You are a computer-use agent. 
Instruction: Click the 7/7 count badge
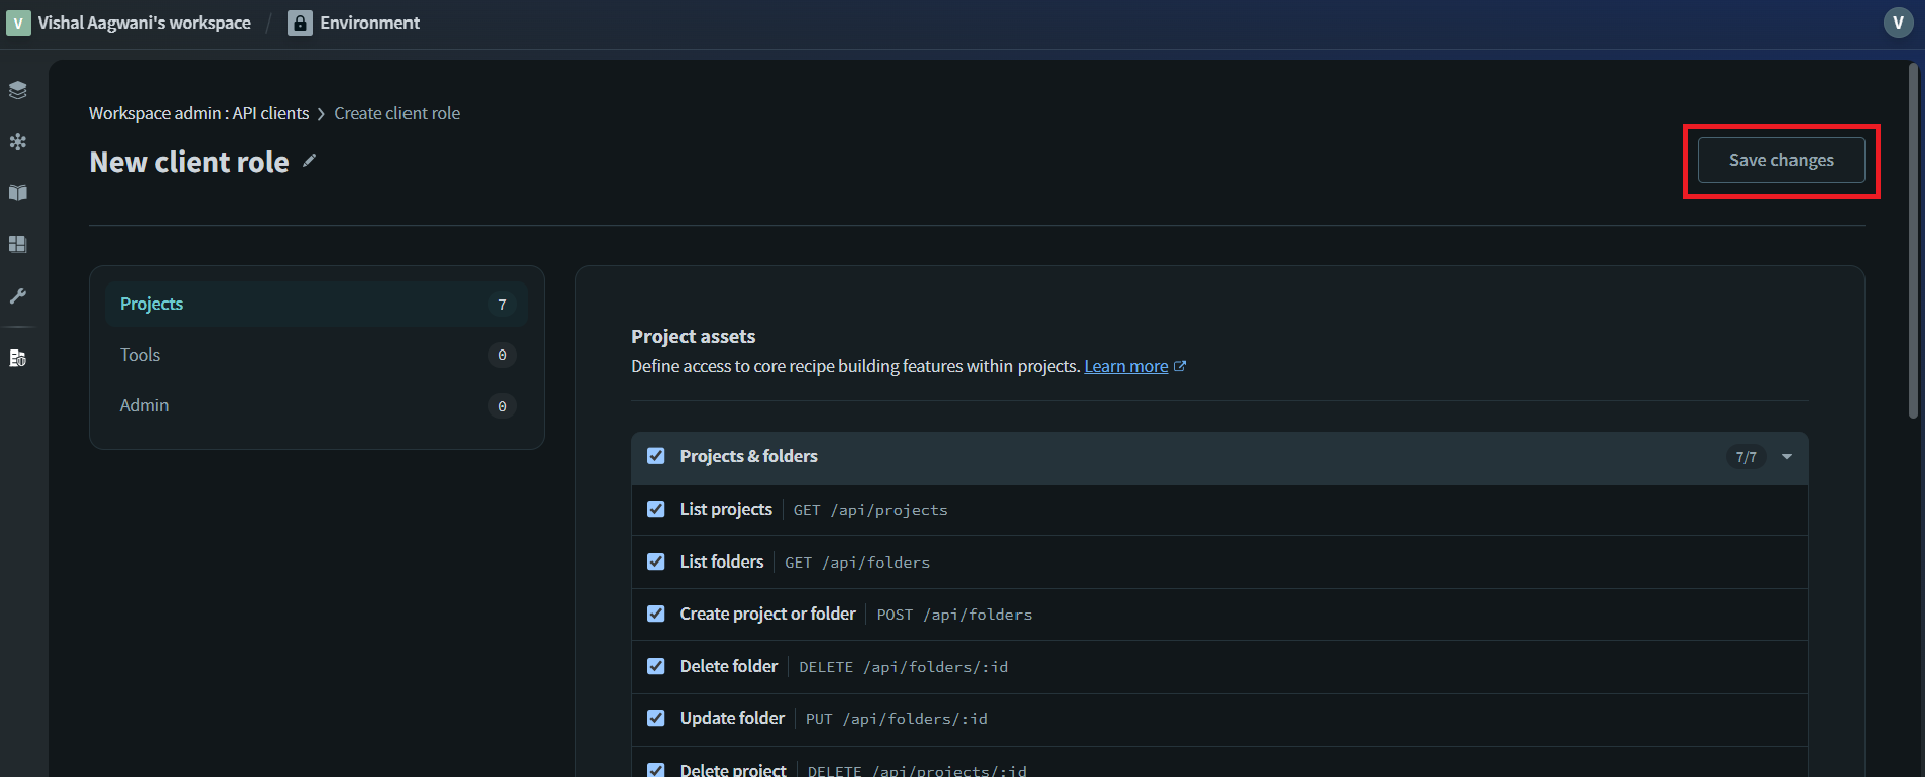coord(1746,457)
